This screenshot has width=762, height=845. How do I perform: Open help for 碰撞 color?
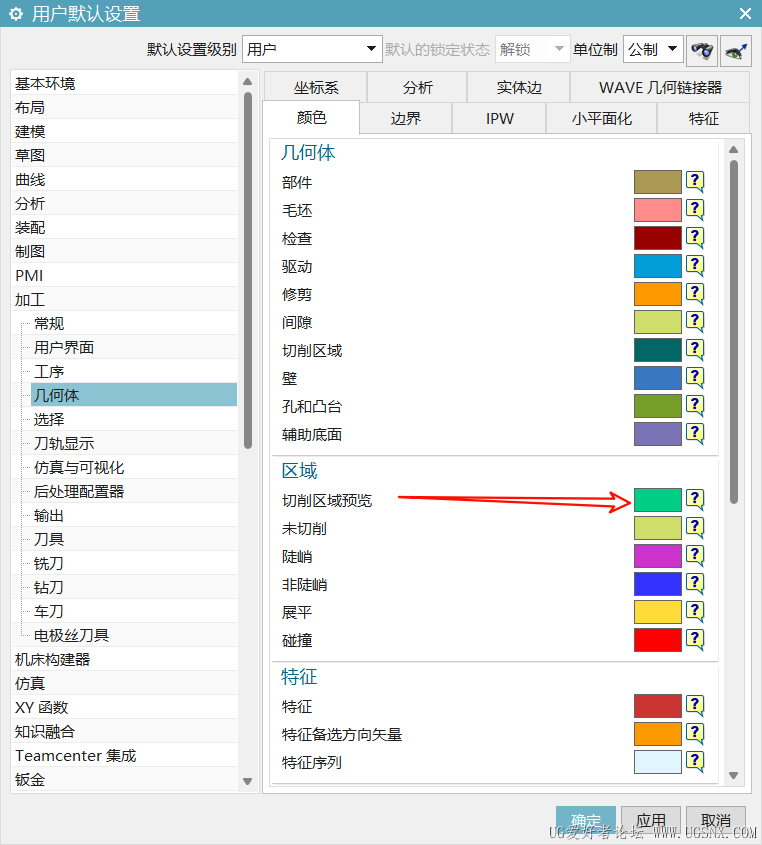coord(695,640)
